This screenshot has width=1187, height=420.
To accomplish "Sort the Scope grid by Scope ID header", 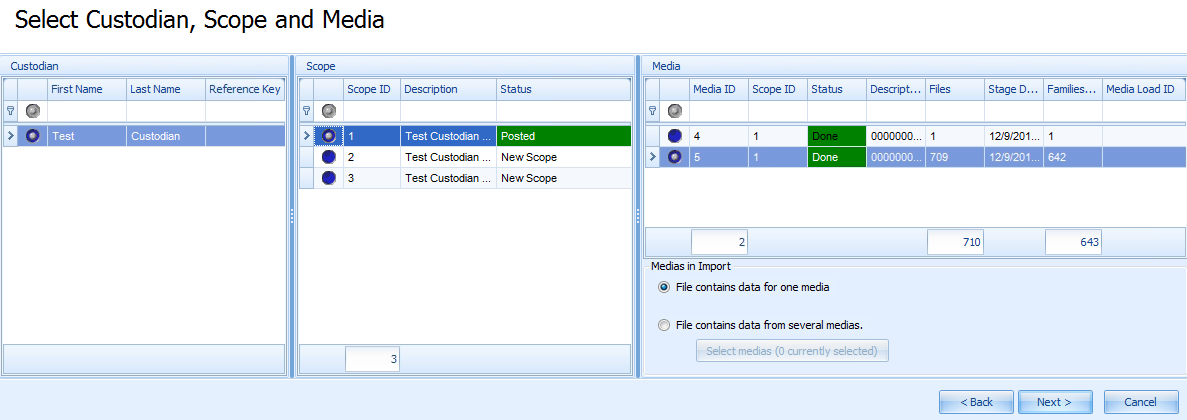I will coord(372,89).
